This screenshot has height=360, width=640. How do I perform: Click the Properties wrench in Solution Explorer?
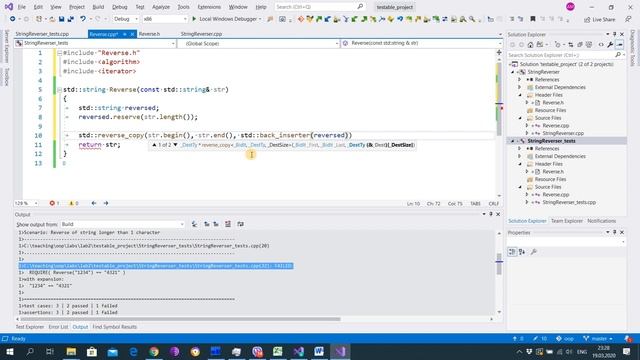point(610,44)
